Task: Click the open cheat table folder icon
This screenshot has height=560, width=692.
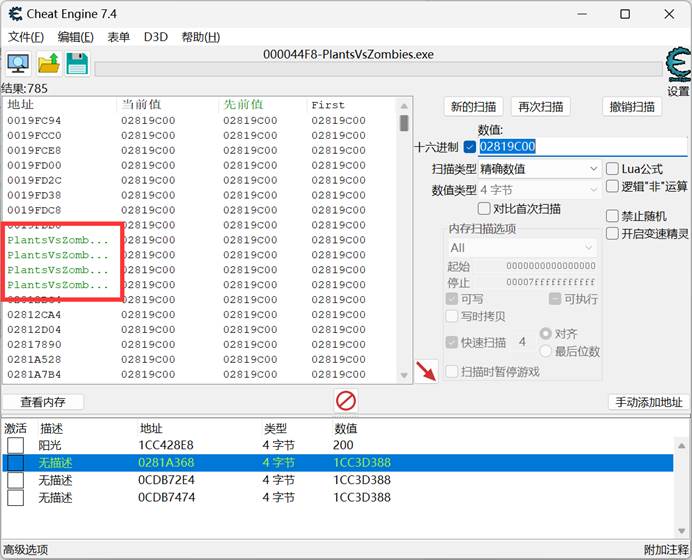Action: pos(49,64)
